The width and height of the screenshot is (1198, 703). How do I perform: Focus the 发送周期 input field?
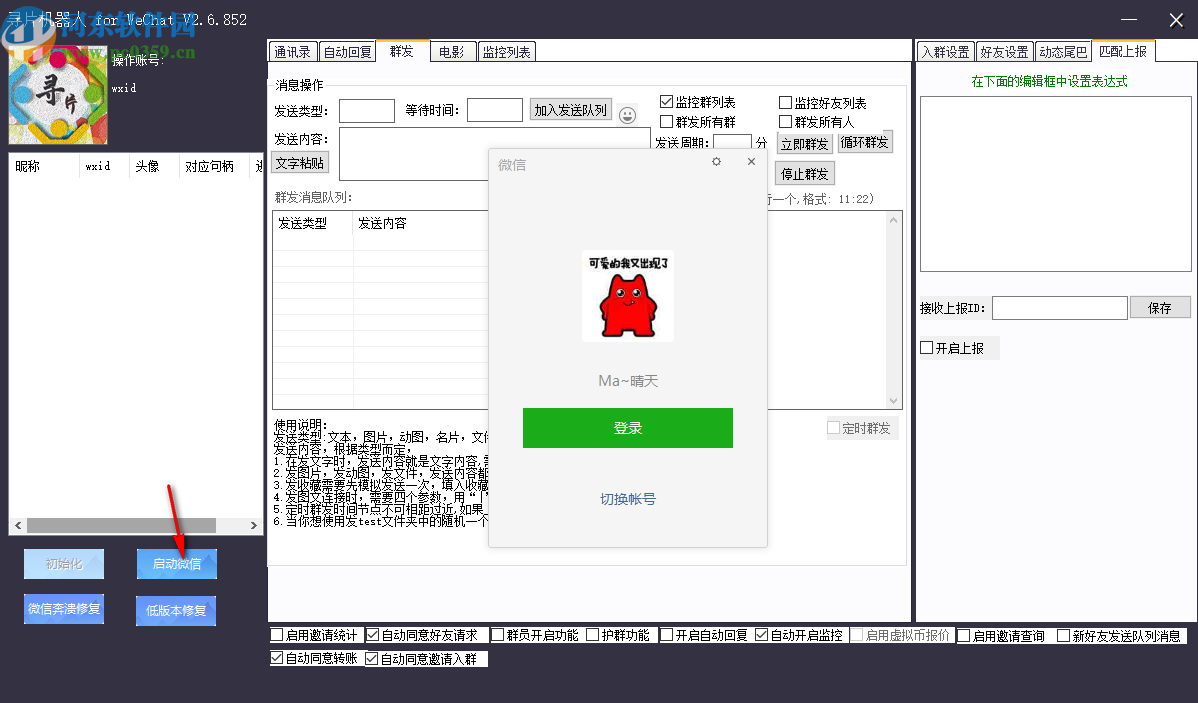pyautogui.click(x=733, y=141)
